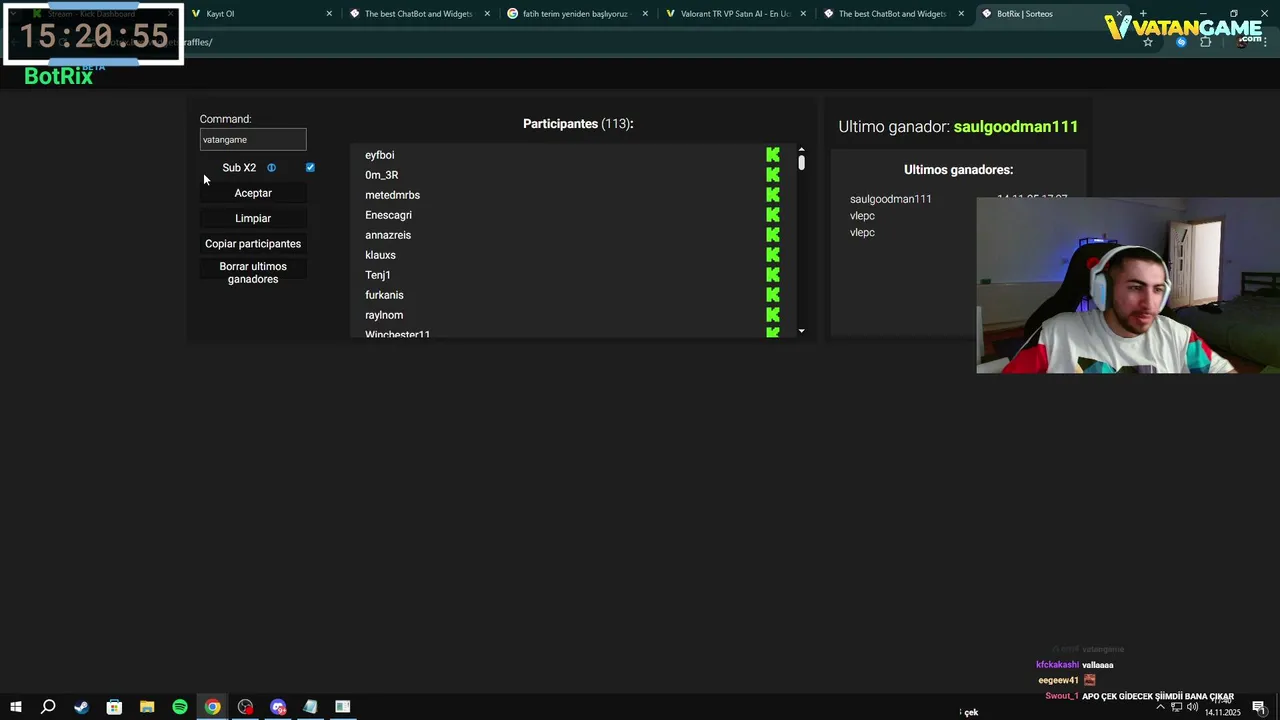Image resolution: width=1280 pixels, height=720 pixels.
Task: Select participant klauxs
Action: pos(380,255)
